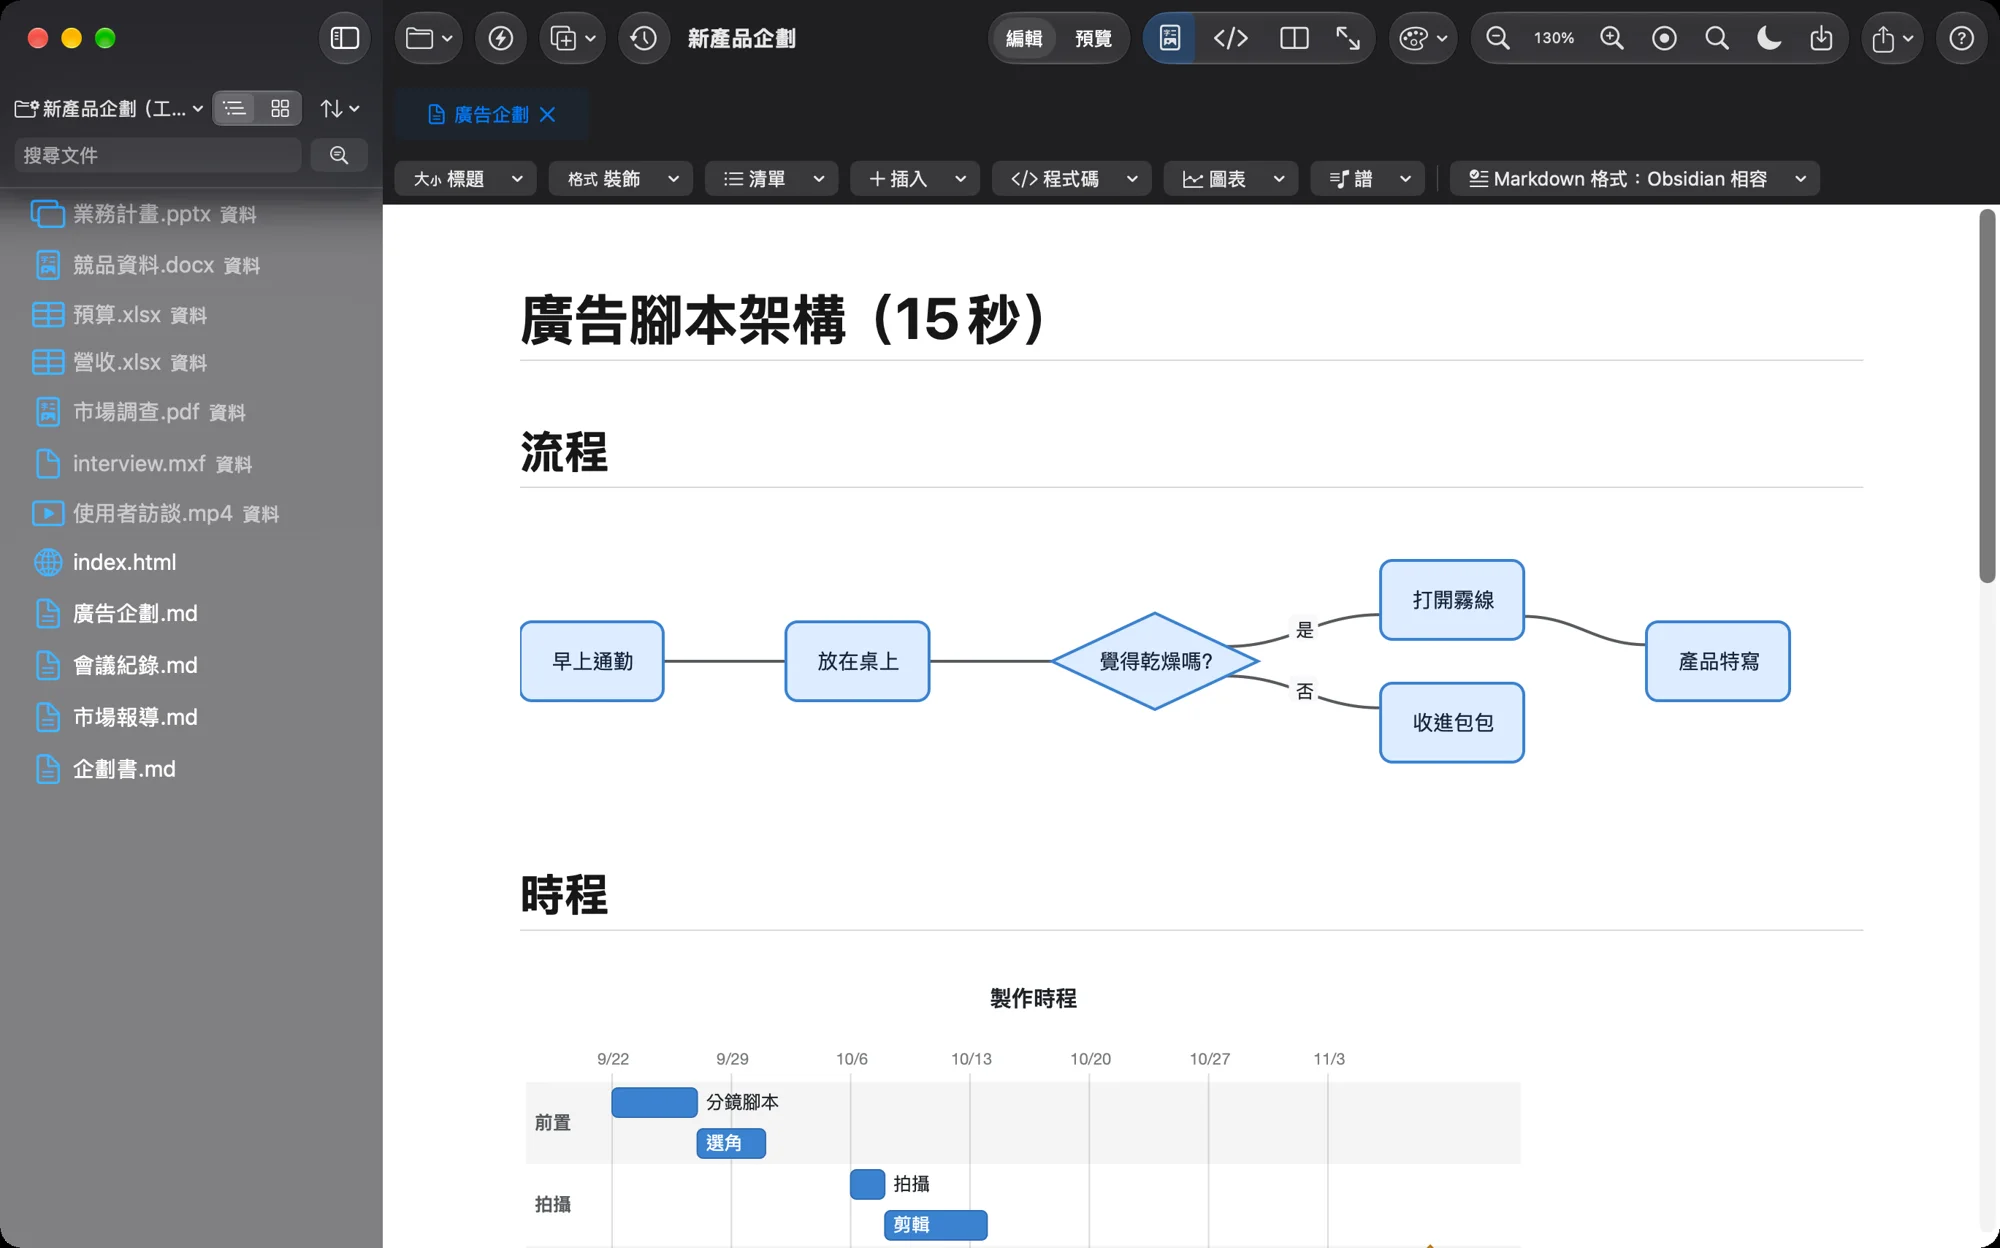Open Markdown 格式 Obsidian compatibility dropdown

click(x=1635, y=179)
